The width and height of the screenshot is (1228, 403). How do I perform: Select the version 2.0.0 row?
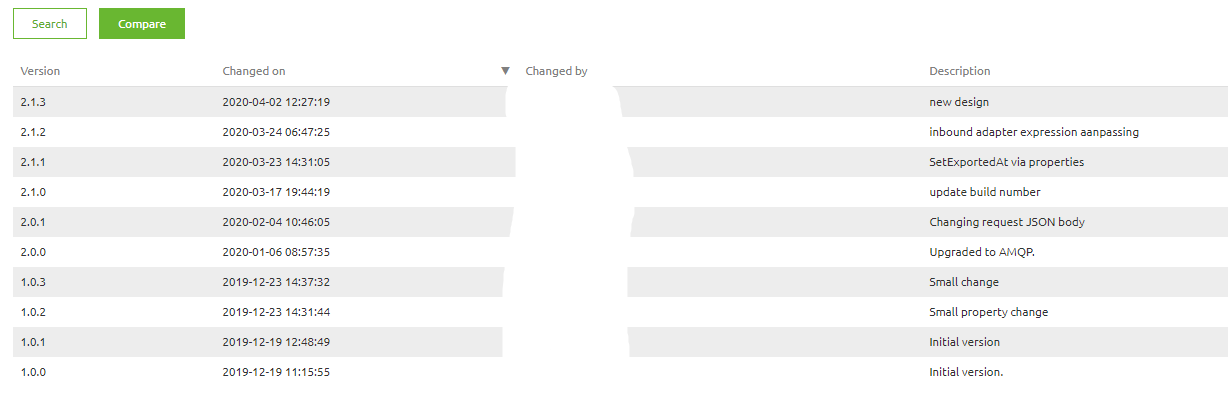tap(33, 252)
